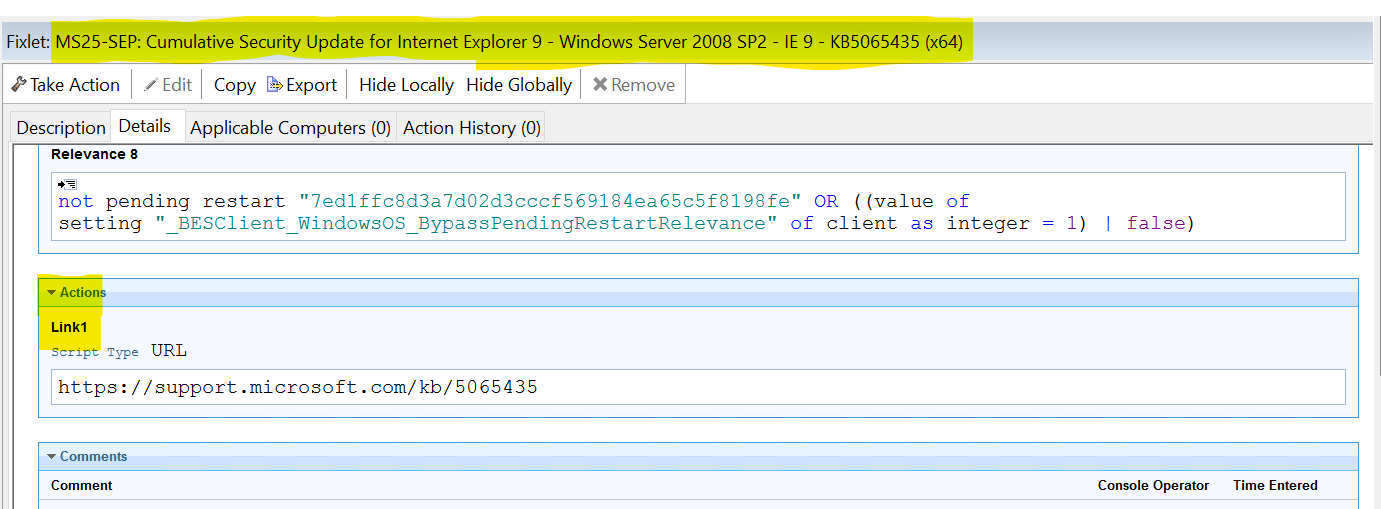
Task: Switch to the Description tab
Action: (x=61, y=128)
